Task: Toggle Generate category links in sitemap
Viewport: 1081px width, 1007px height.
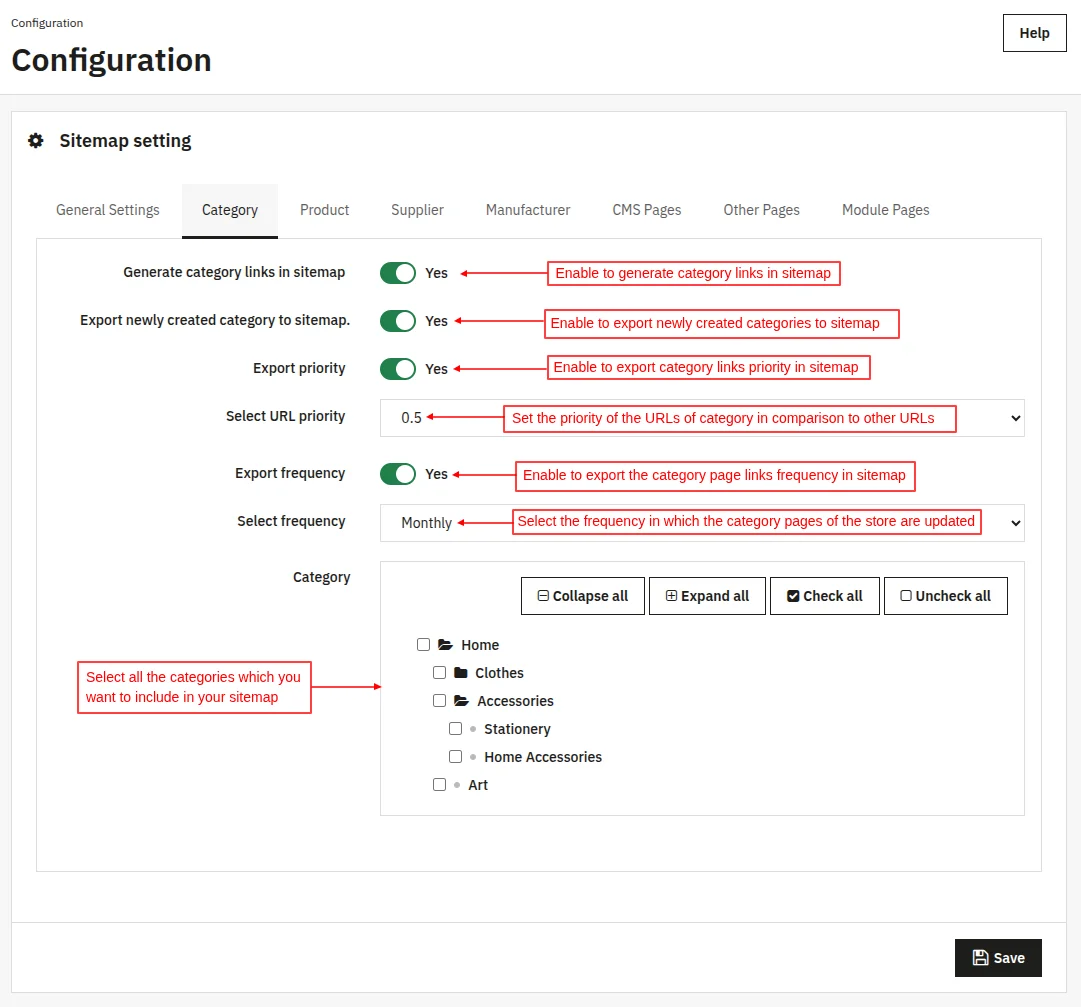Action: click(398, 273)
